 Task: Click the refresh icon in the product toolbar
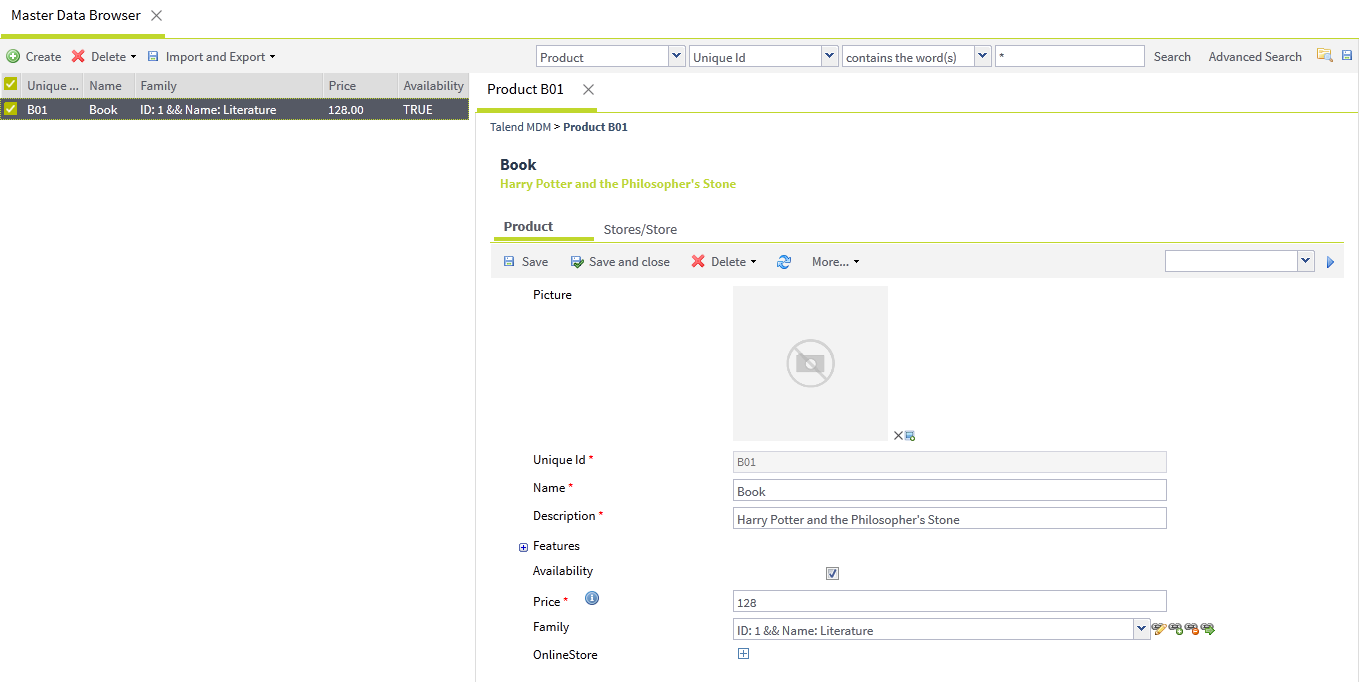pos(784,262)
